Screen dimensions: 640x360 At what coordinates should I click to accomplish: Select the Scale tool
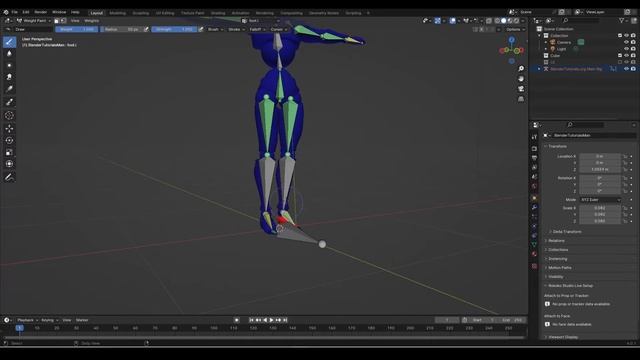tap(9, 152)
